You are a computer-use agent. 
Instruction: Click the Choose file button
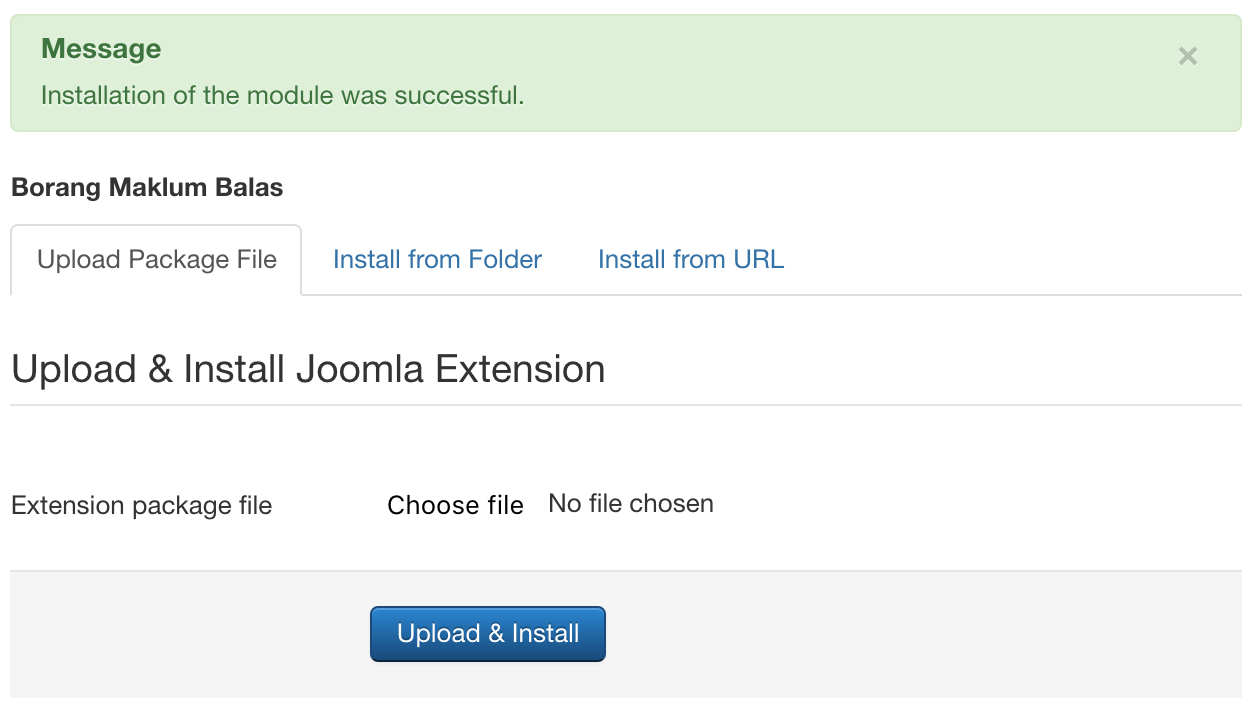[x=455, y=505]
